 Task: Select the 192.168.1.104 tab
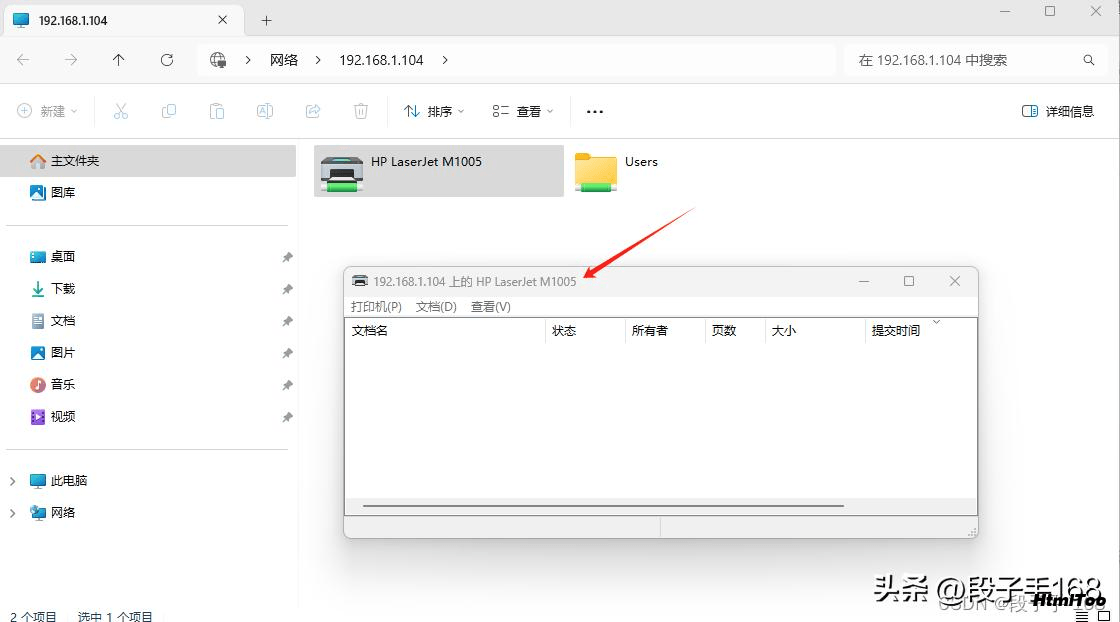(124, 20)
